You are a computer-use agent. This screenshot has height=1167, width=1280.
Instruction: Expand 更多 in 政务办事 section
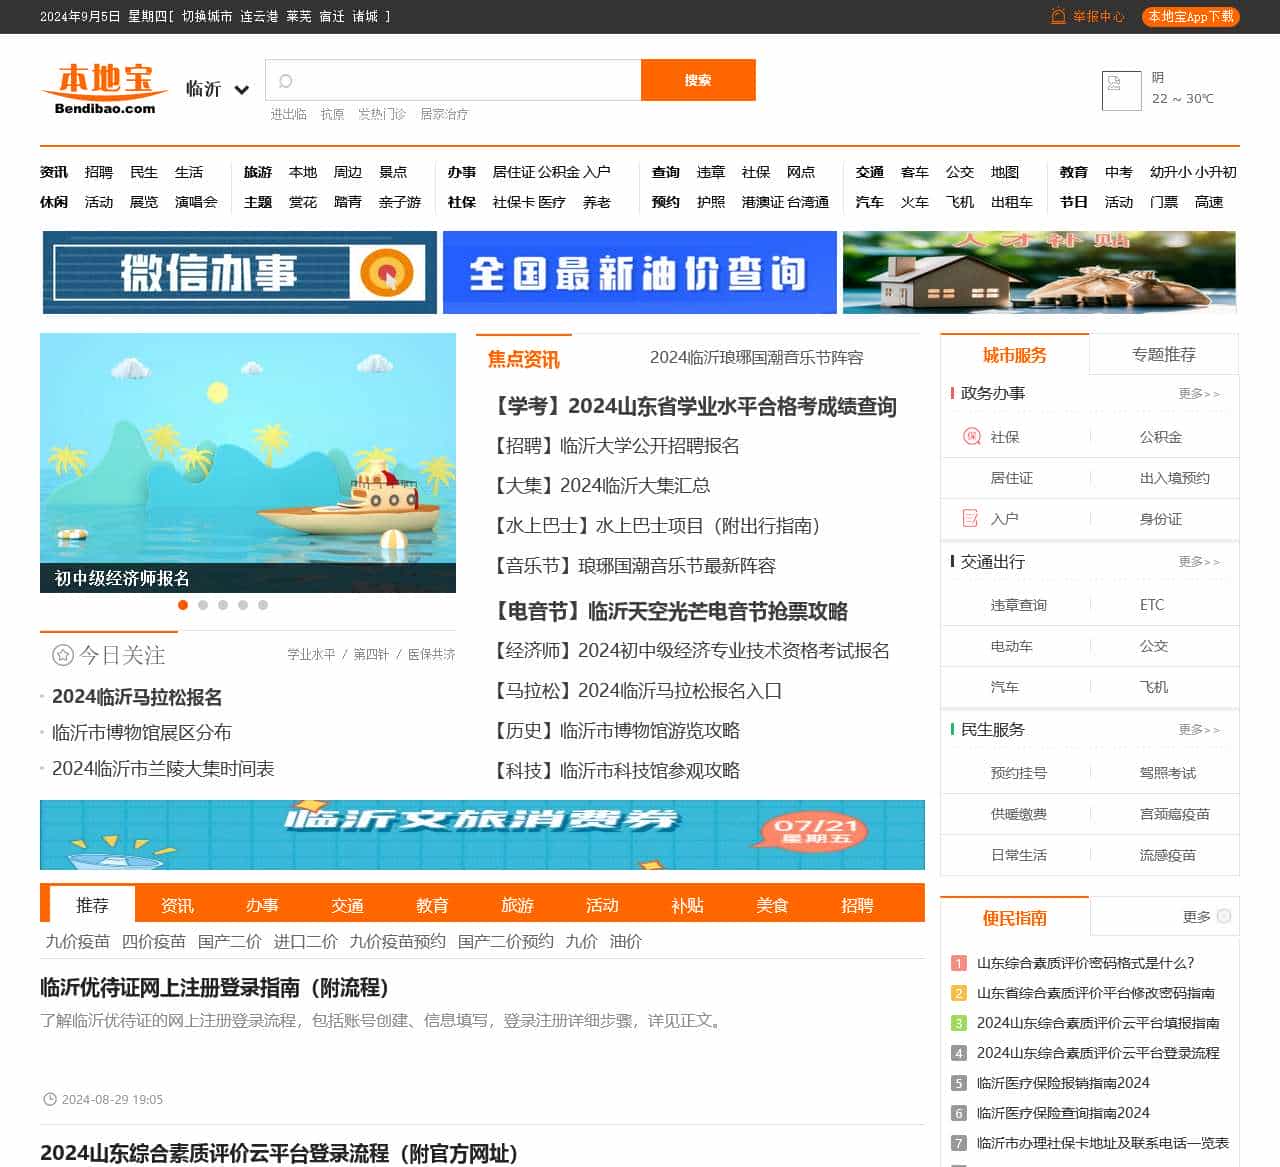[1199, 393]
